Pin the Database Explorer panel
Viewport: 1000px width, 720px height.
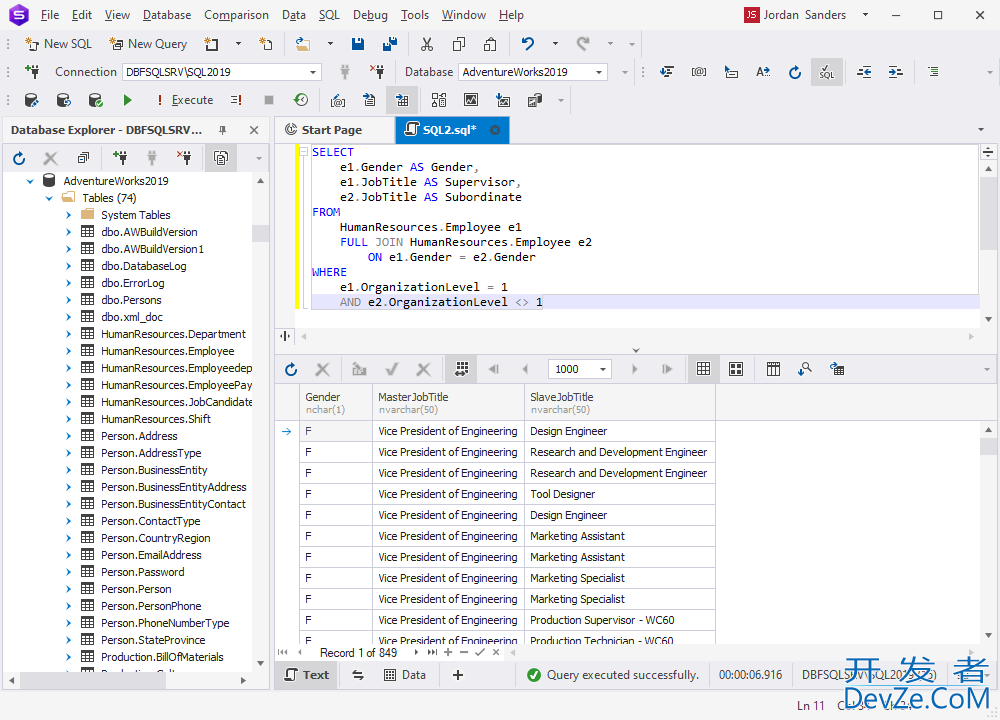click(x=223, y=130)
